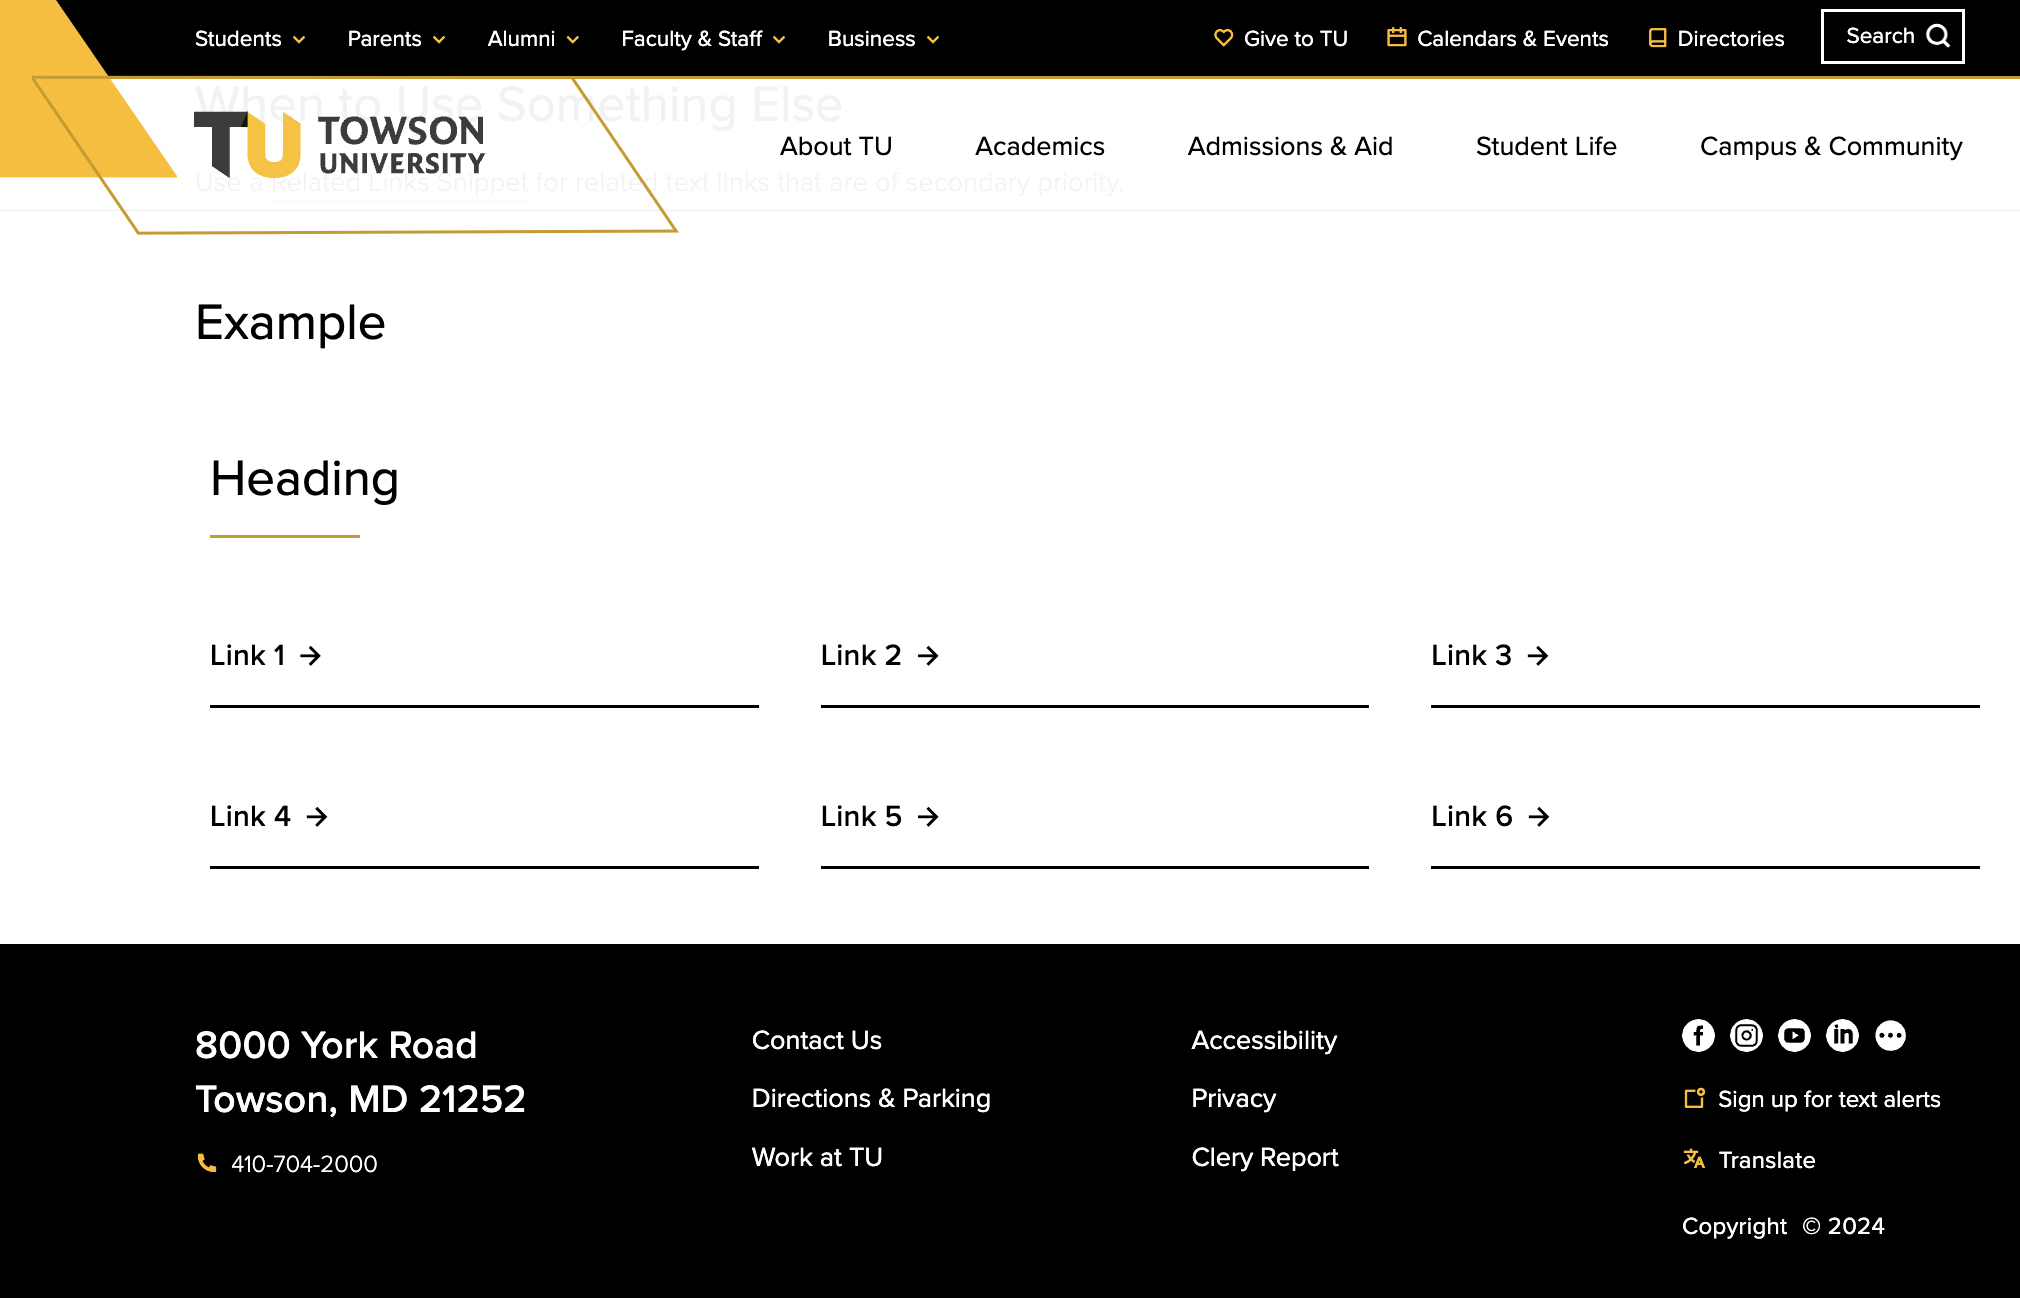
Task: Click the YouTube icon in footer
Action: click(x=1795, y=1035)
